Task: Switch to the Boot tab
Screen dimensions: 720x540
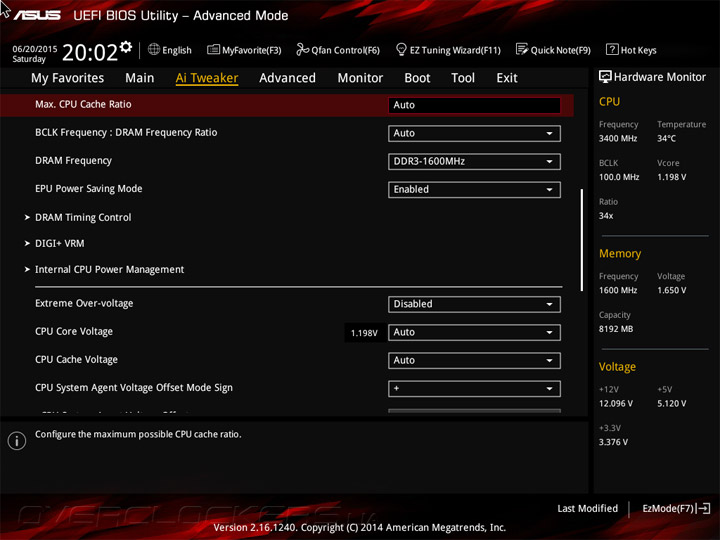Action: [x=417, y=78]
